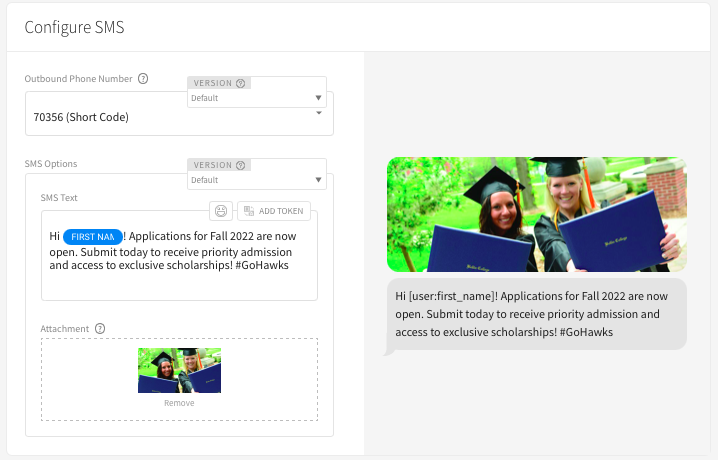
Task: Click the attachment thumbnail image
Action: 180,370
